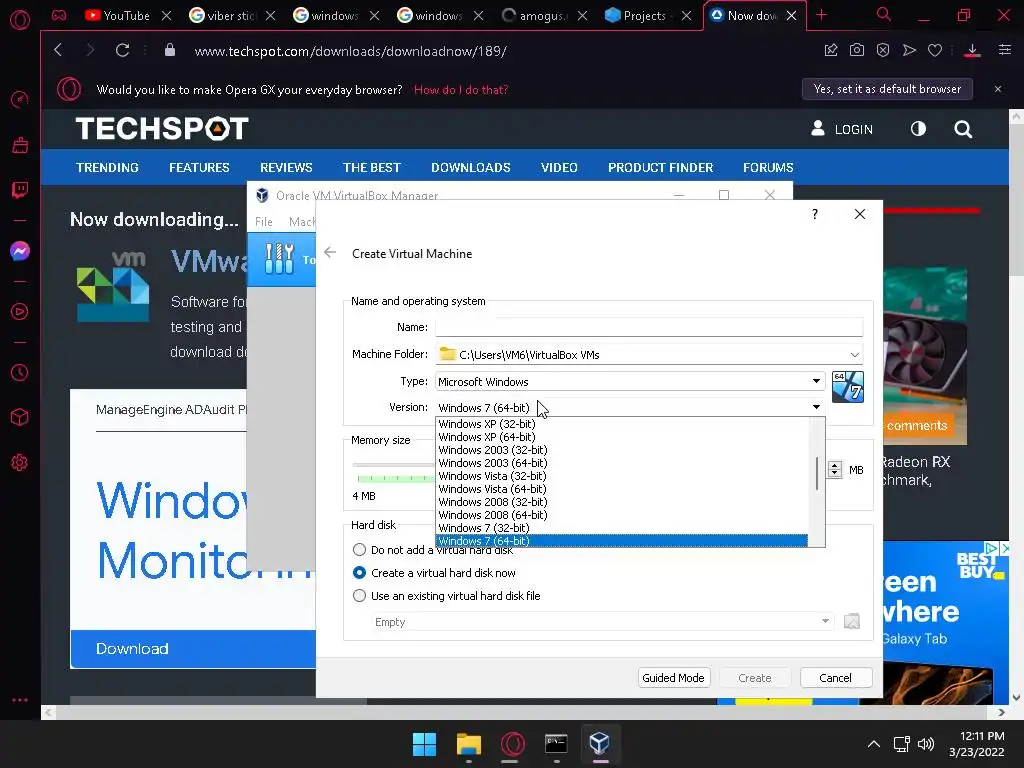Open TechSpot DOWNLOADS menu
Image resolution: width=1024 pixels, height=768 pixels.
[470, 167]
